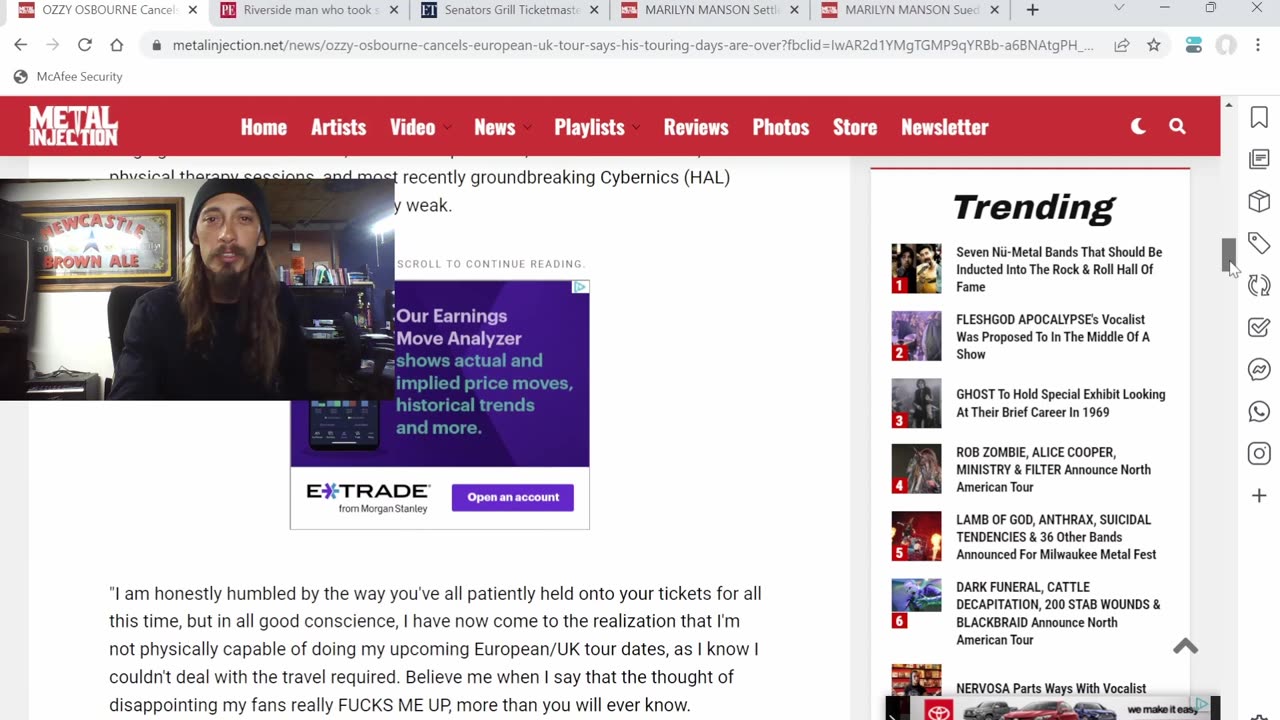
Task: Open the Artists menu item
Action: [338, 127]
